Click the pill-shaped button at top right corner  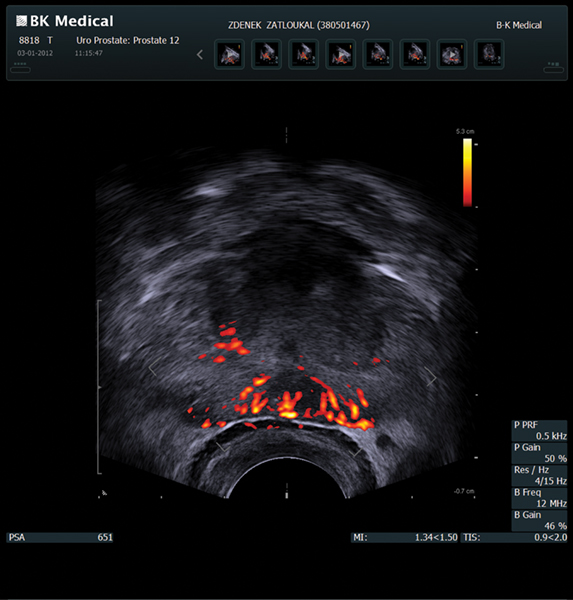(553, 70)
